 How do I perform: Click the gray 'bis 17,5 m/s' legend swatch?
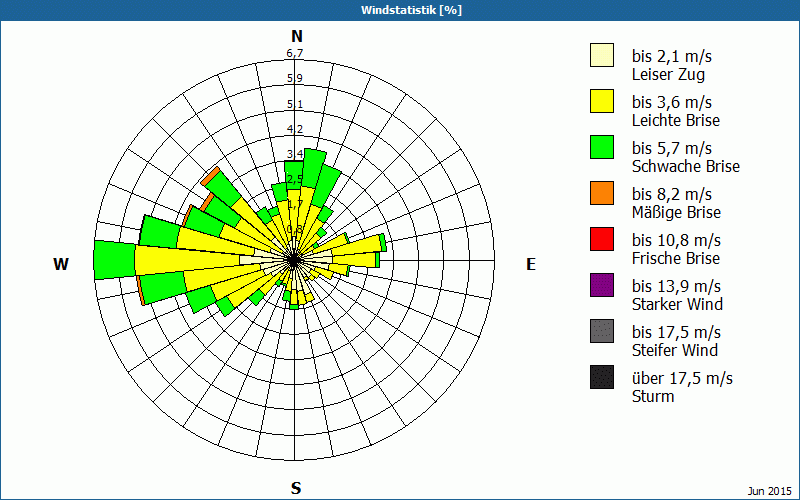[x=602, y=331]
